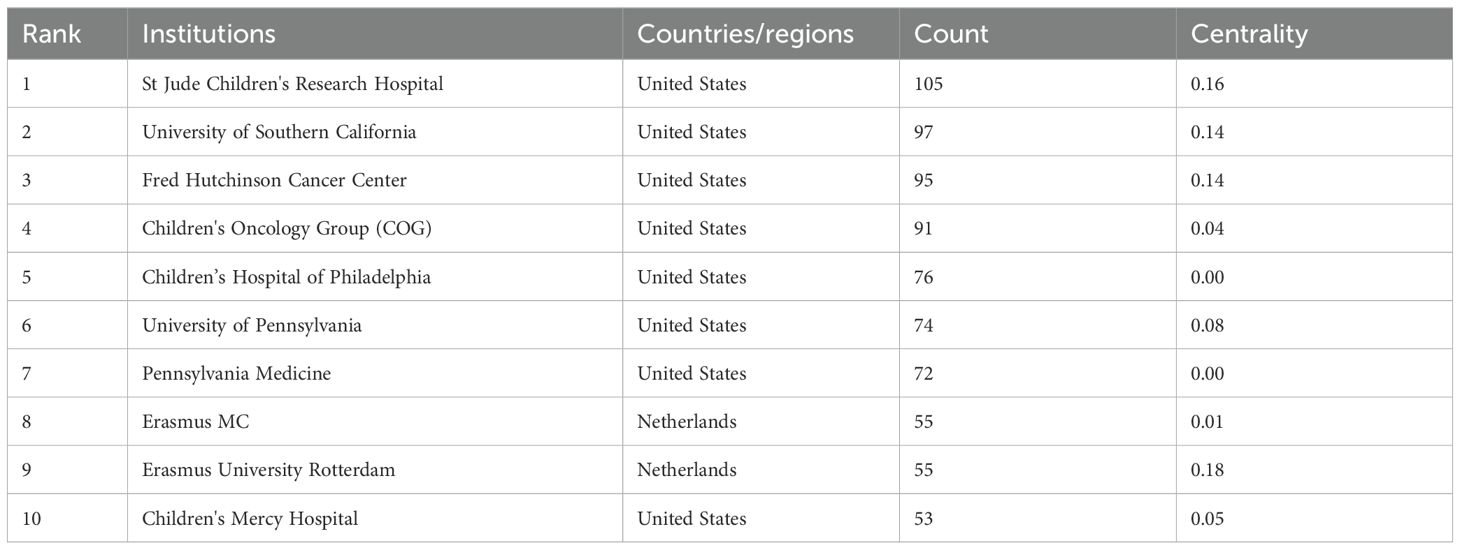Select Children's Hospital of Philadelphia cell

375,277
